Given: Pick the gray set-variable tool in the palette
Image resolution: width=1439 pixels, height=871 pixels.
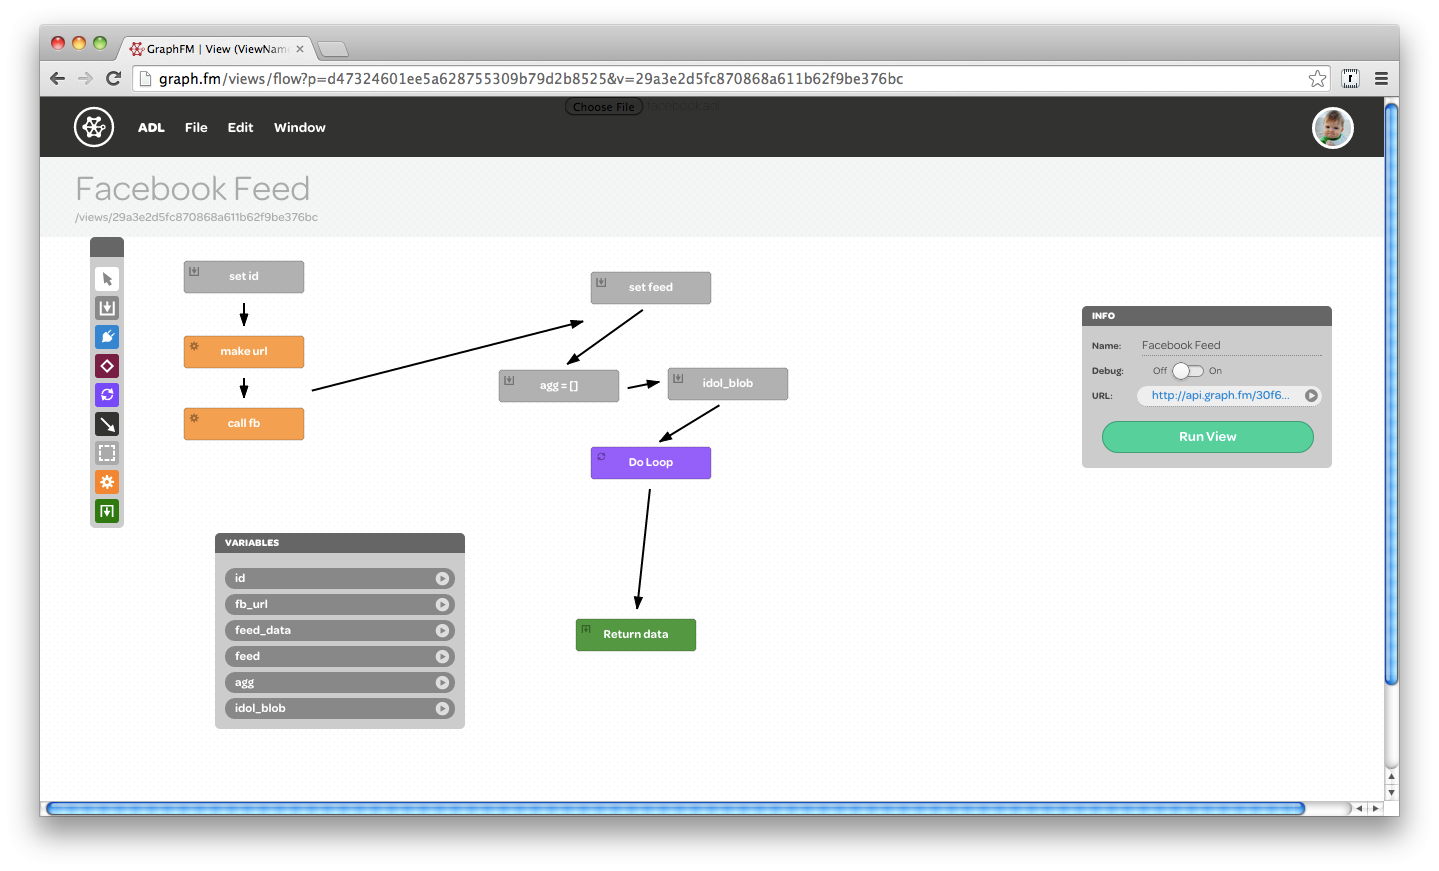Looking at the screenshot, I should 107,308.
